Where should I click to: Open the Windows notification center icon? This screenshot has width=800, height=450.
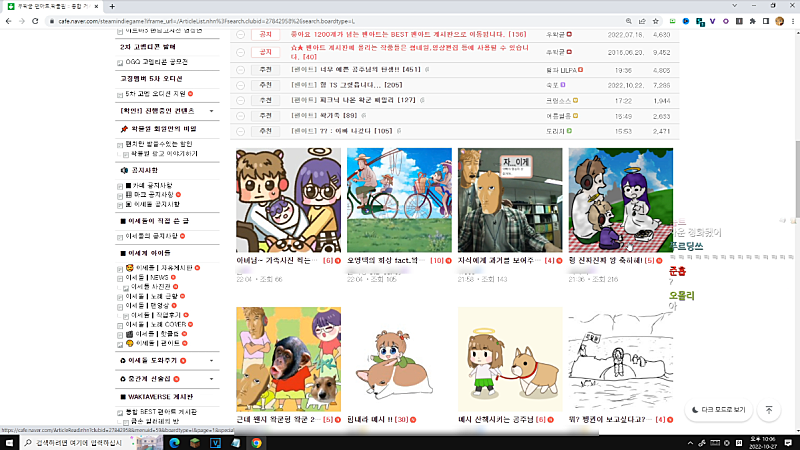[788, 443]
